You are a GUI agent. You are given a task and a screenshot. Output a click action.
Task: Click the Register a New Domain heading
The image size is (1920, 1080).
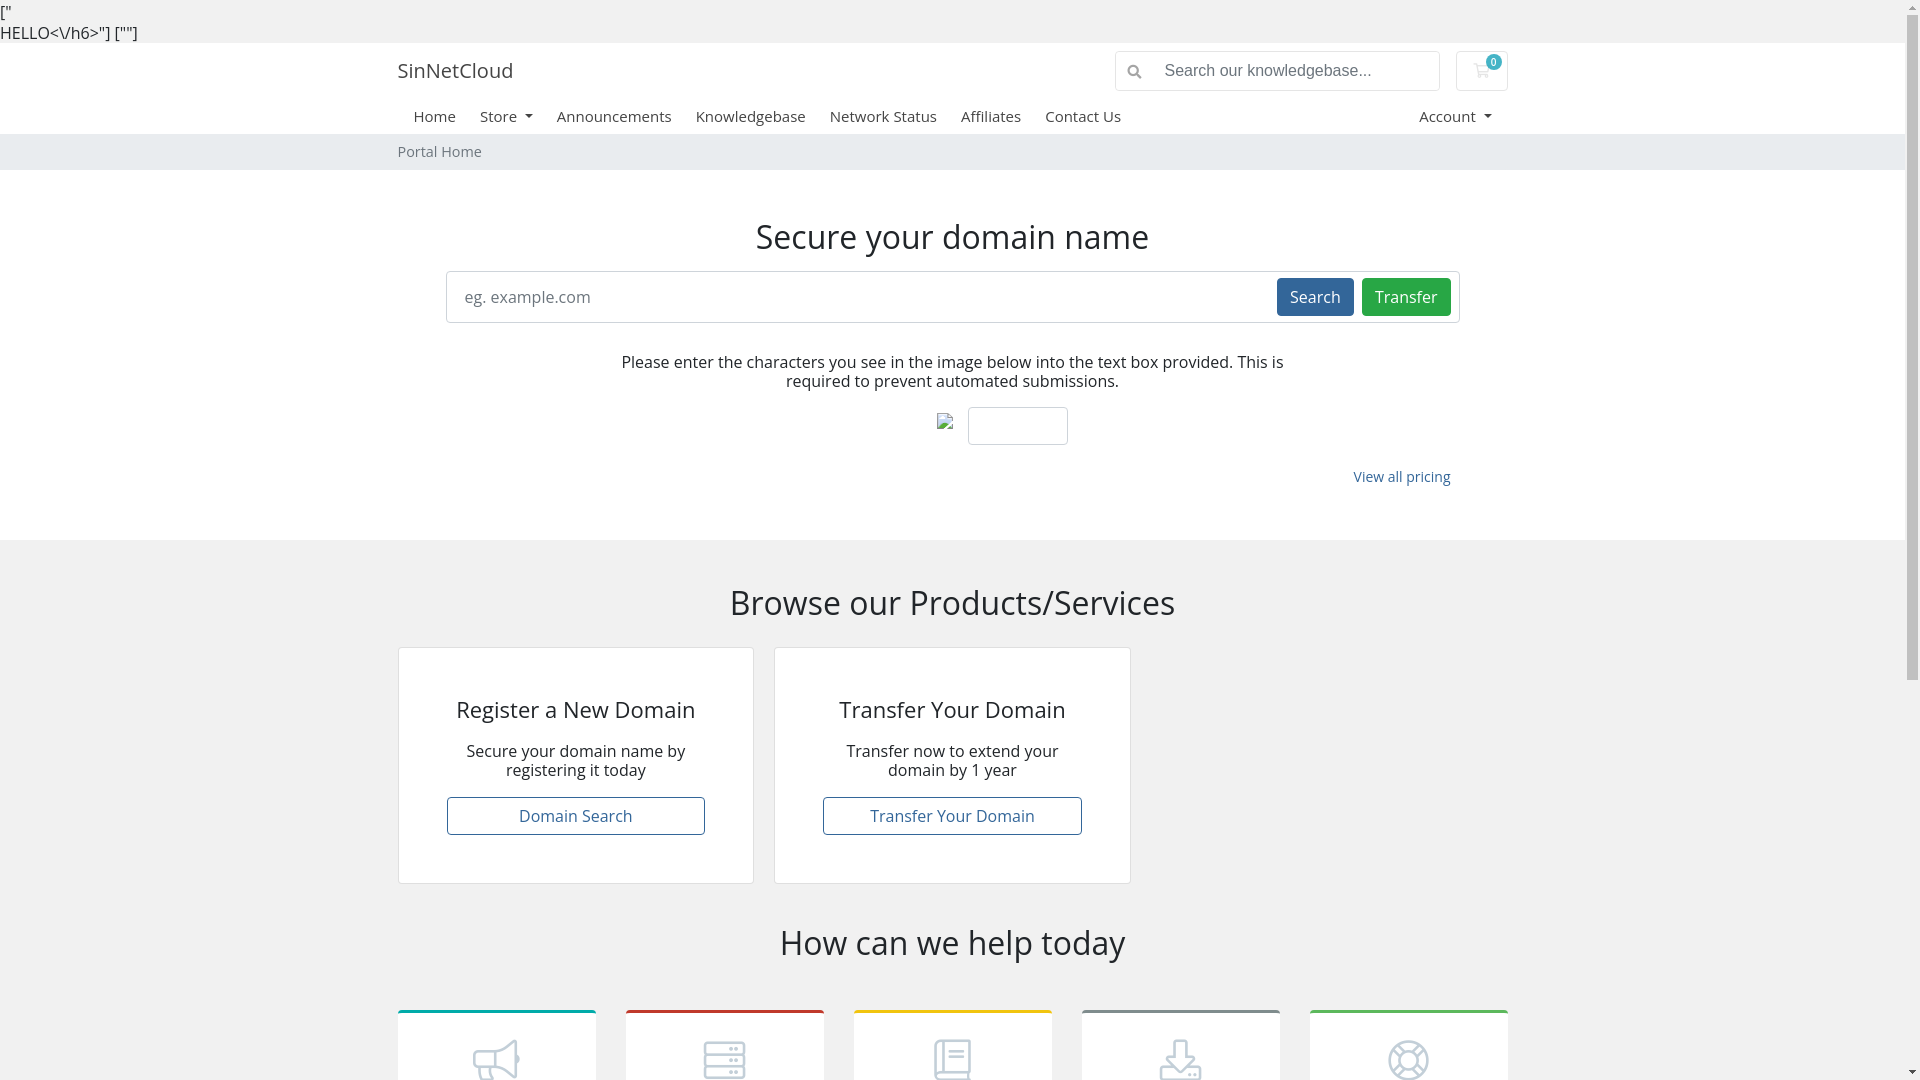576,709
